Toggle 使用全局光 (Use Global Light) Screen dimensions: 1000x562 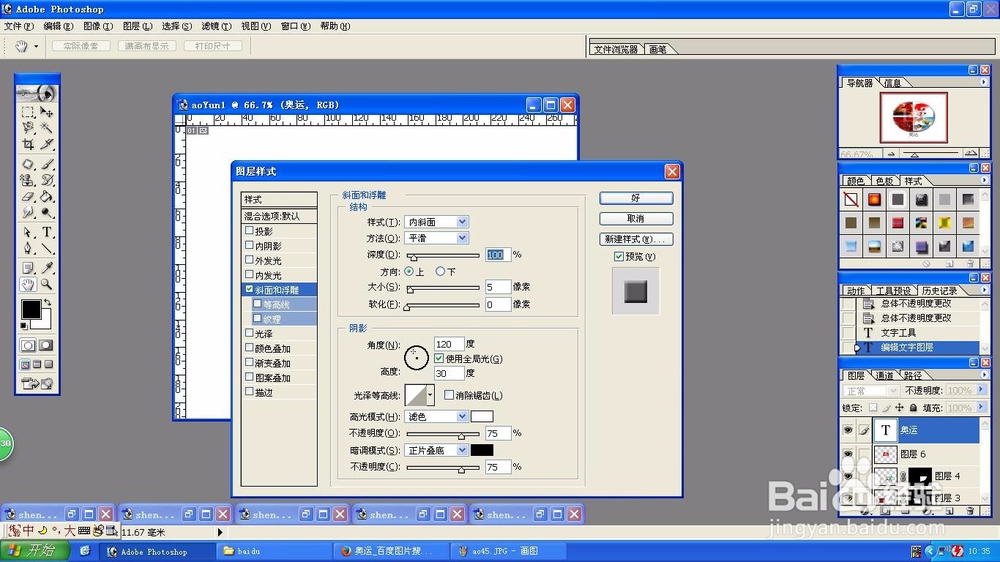[439, 359]
